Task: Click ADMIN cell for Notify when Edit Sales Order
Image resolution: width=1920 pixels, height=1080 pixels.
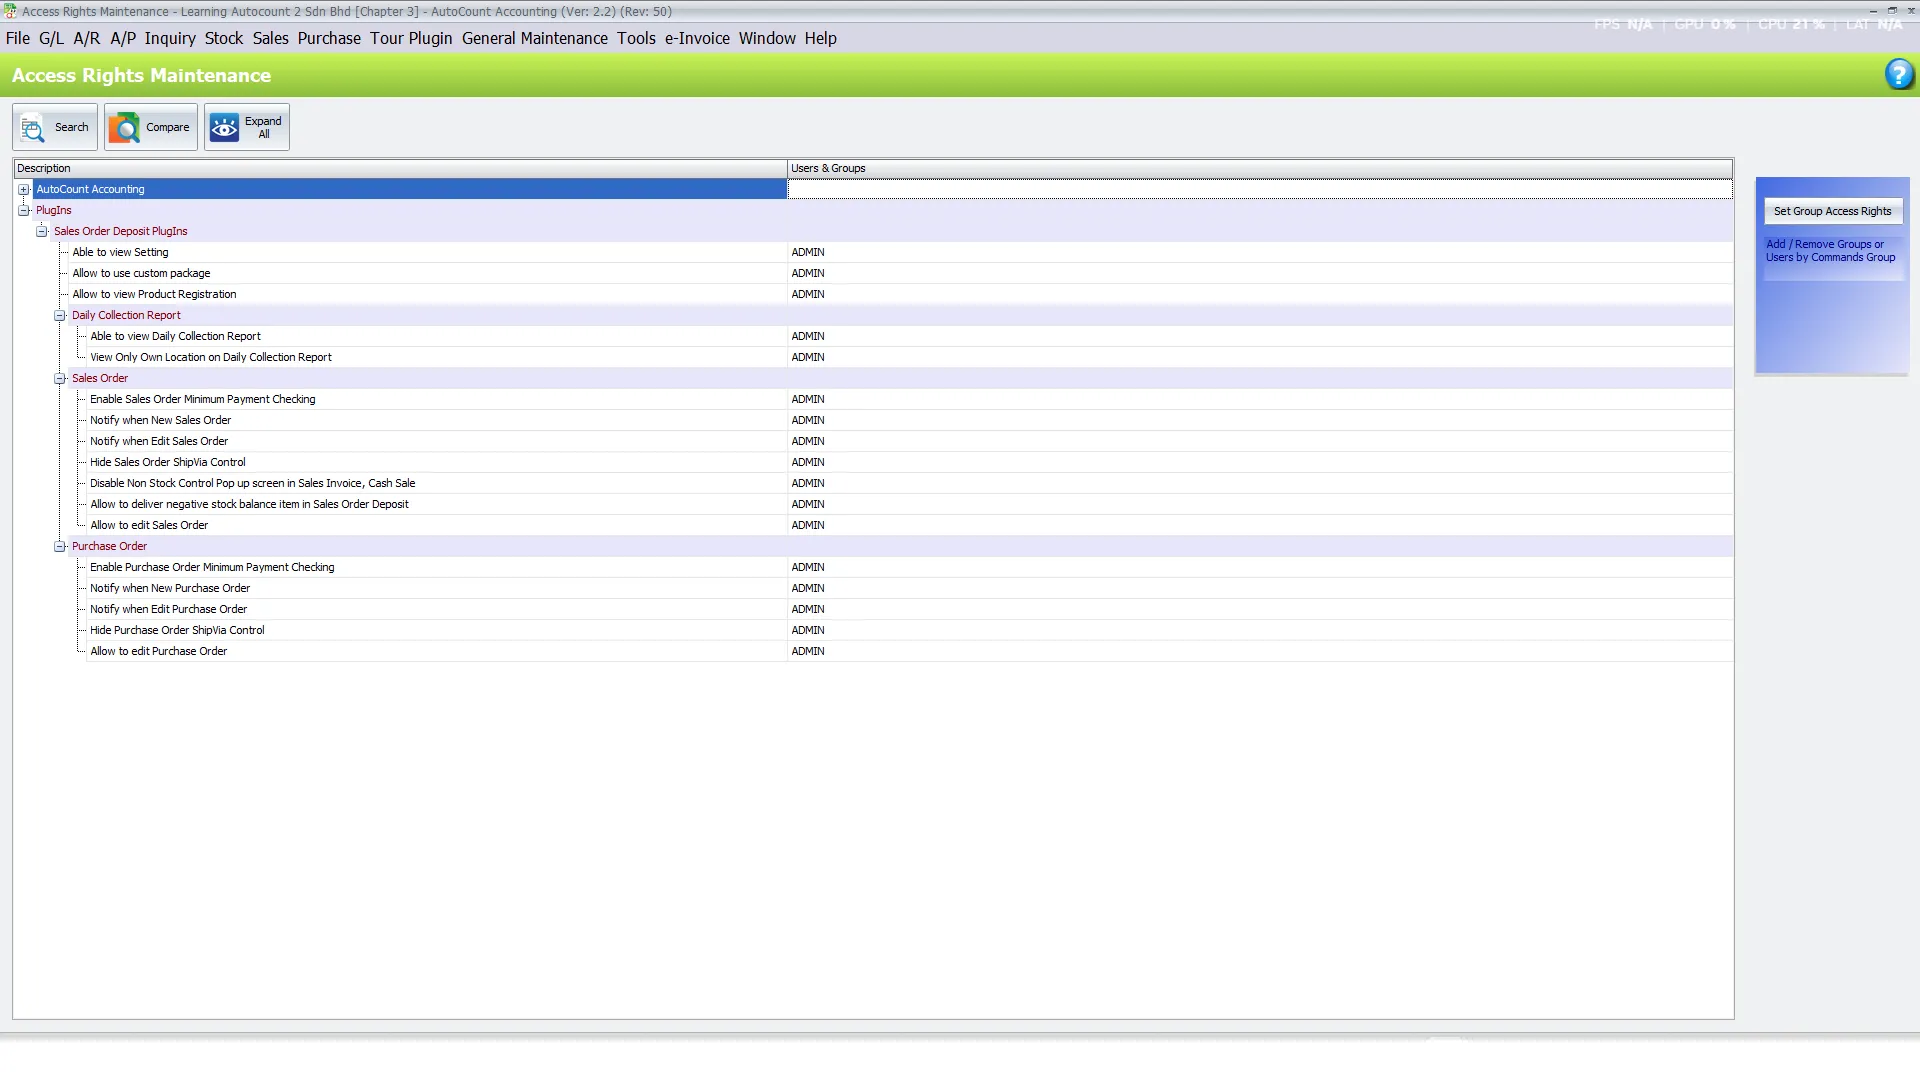Action: (x=1260, y=441)
